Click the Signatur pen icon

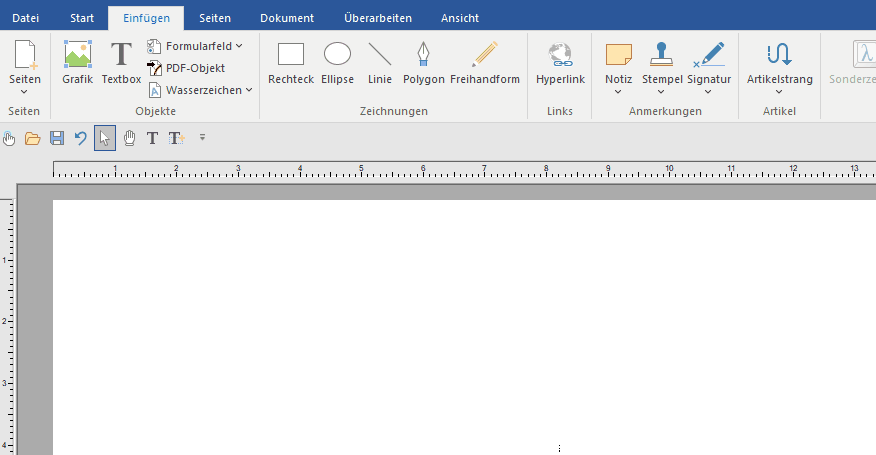pyautogui.click(x=709, y=55)
